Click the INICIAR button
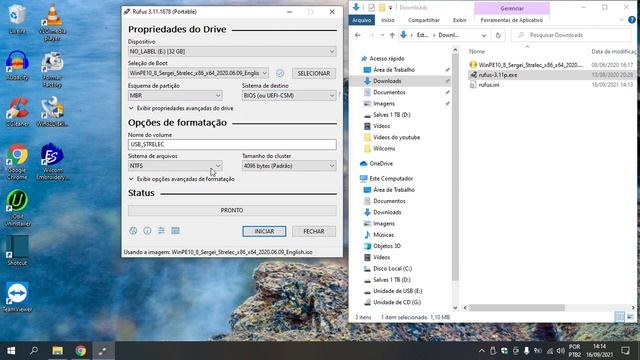Viewport: 640px width, 360px height. click(x=264, y=231)
